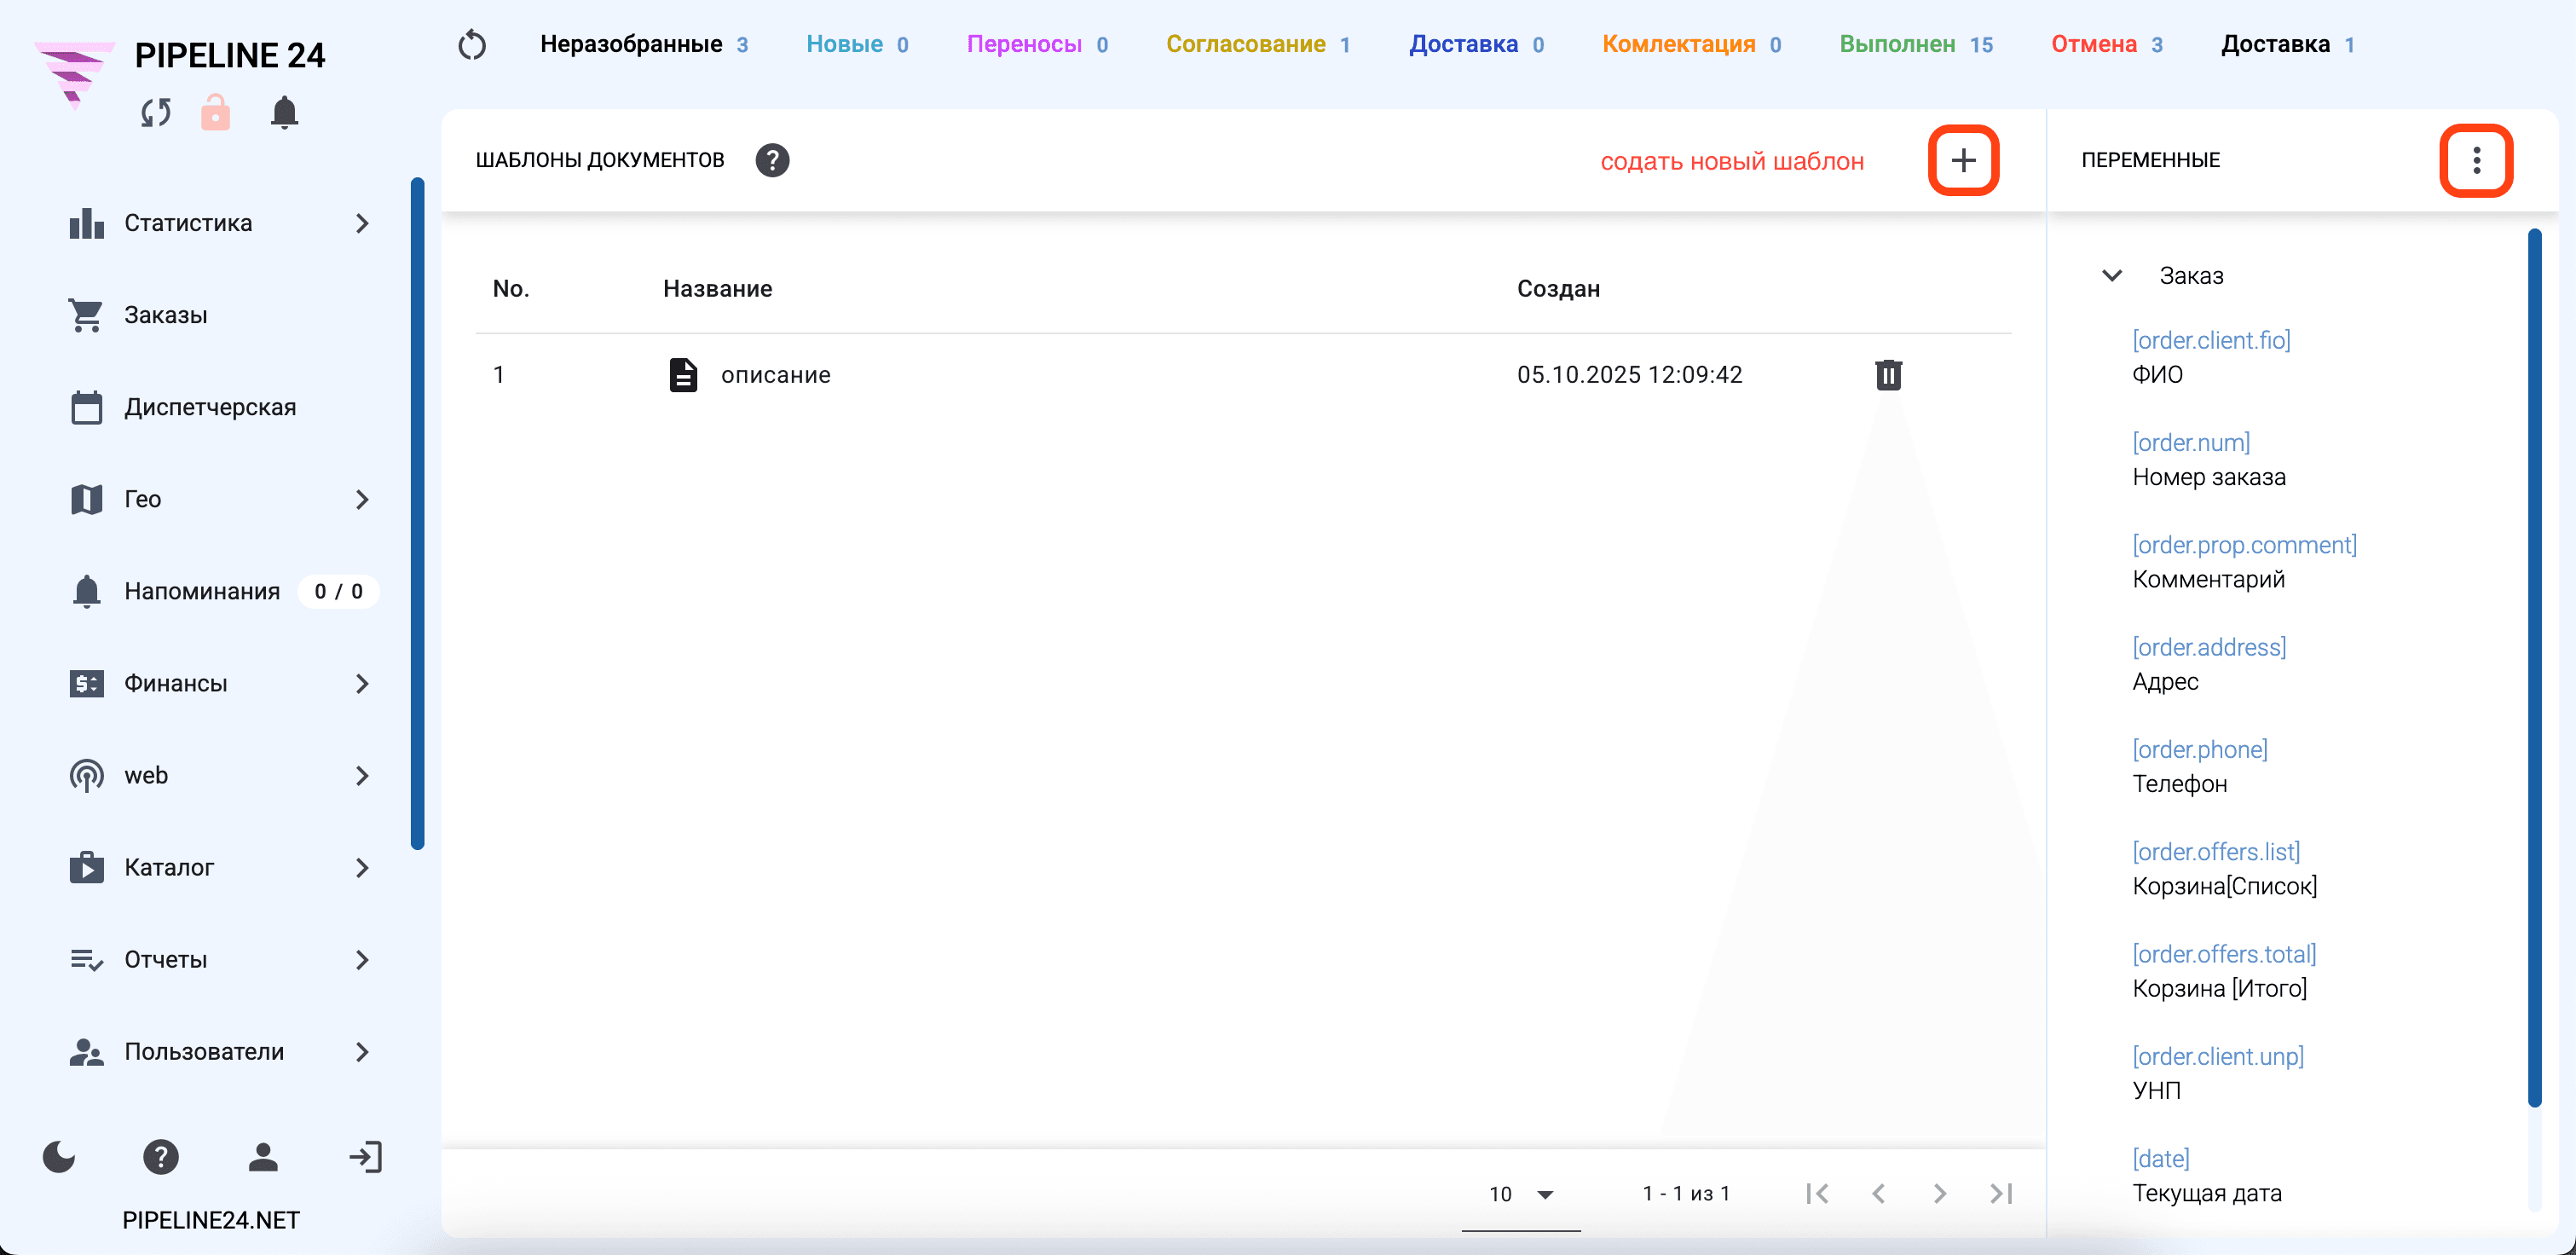Go to previous page of table
This screenshot has width=2576, height=1255.
pos(1879,1193)
